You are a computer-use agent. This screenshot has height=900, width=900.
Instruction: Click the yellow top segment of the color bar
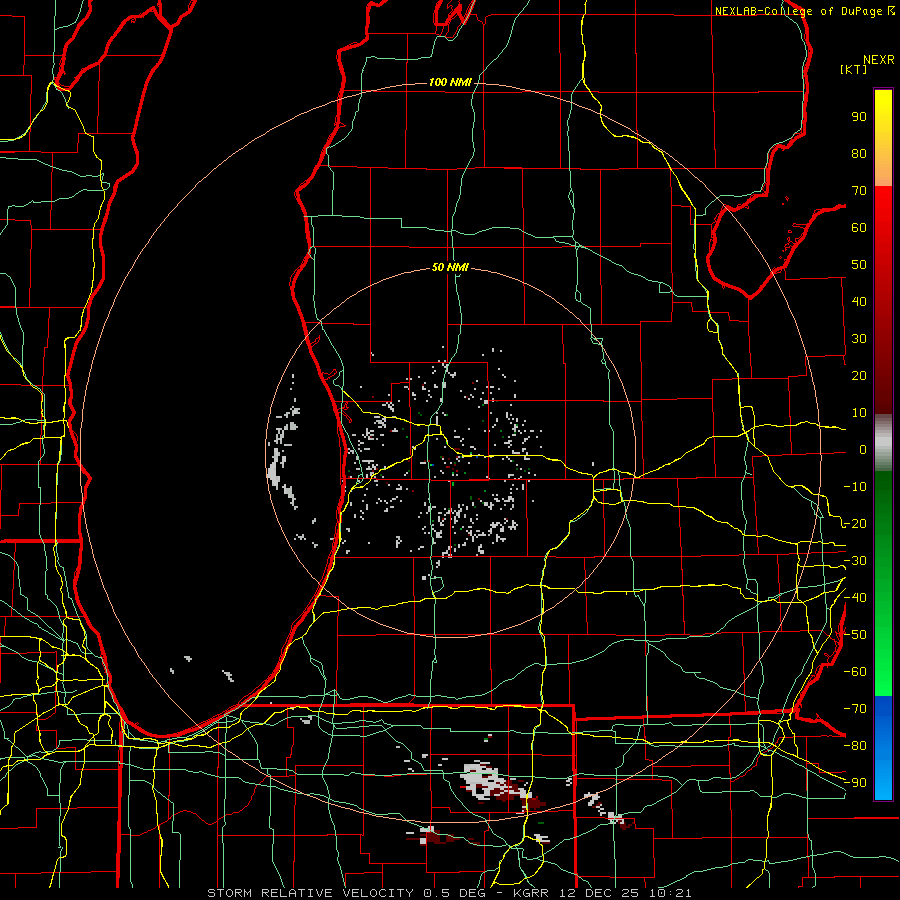883,138
